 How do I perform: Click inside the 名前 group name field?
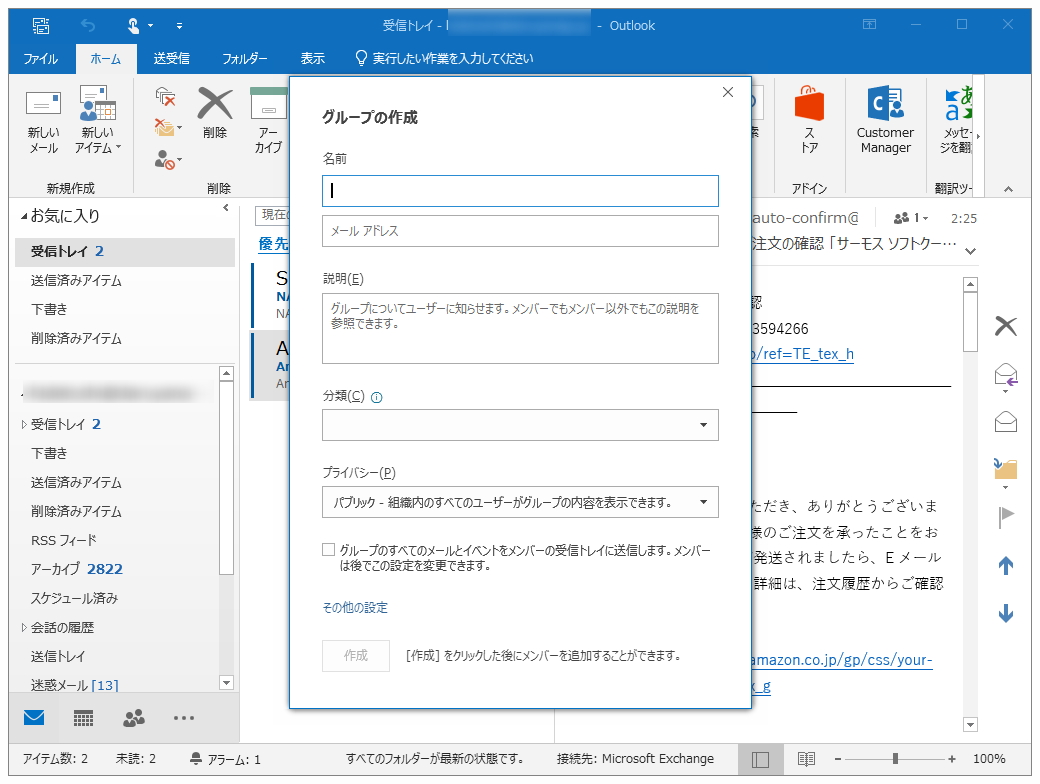coord(520,190)
